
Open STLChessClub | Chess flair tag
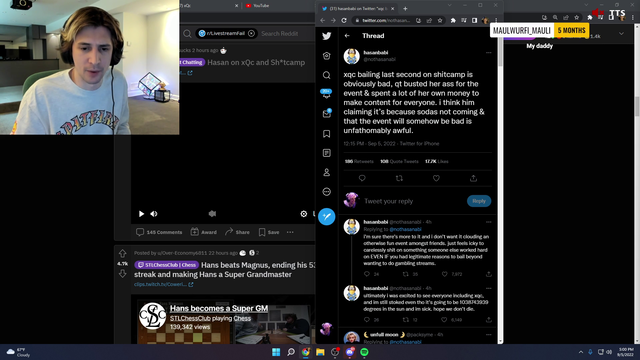click(167, 265)
